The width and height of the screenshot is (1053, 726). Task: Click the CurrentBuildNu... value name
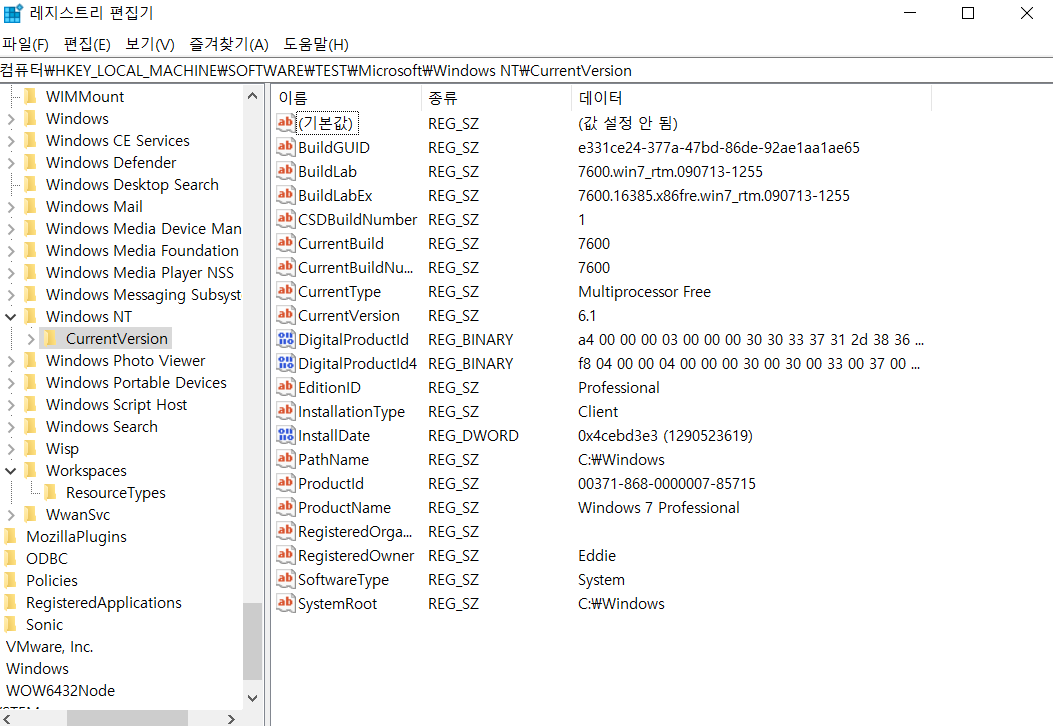(355, 267)
